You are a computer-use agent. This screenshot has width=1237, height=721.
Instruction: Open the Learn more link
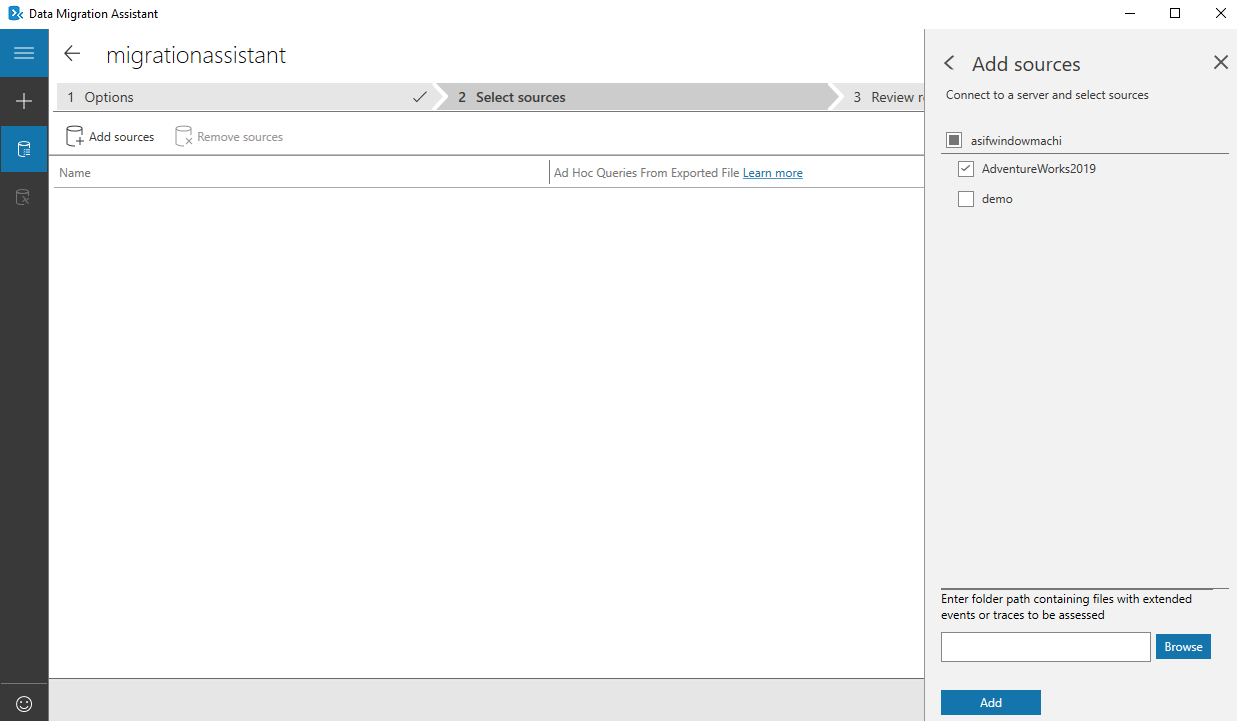pos(772,173)
